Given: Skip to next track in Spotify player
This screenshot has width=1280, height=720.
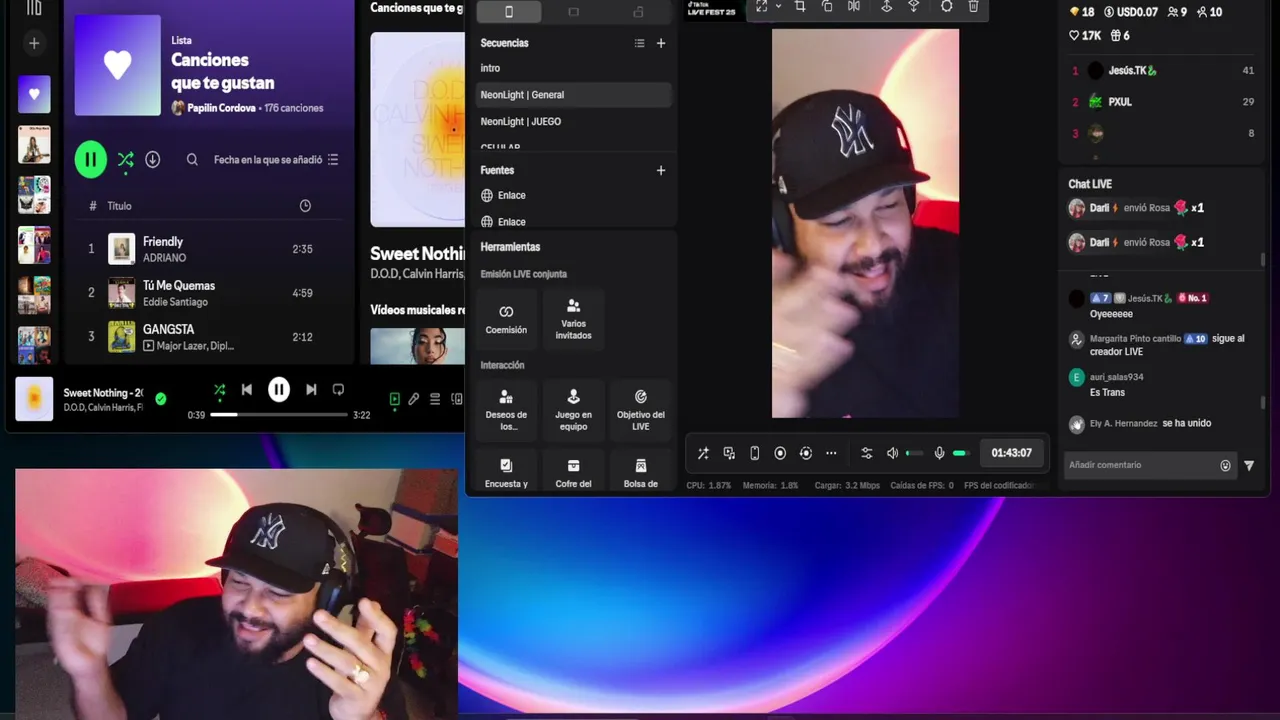Looking at the screenshot, I should click(x=311, y=390).
